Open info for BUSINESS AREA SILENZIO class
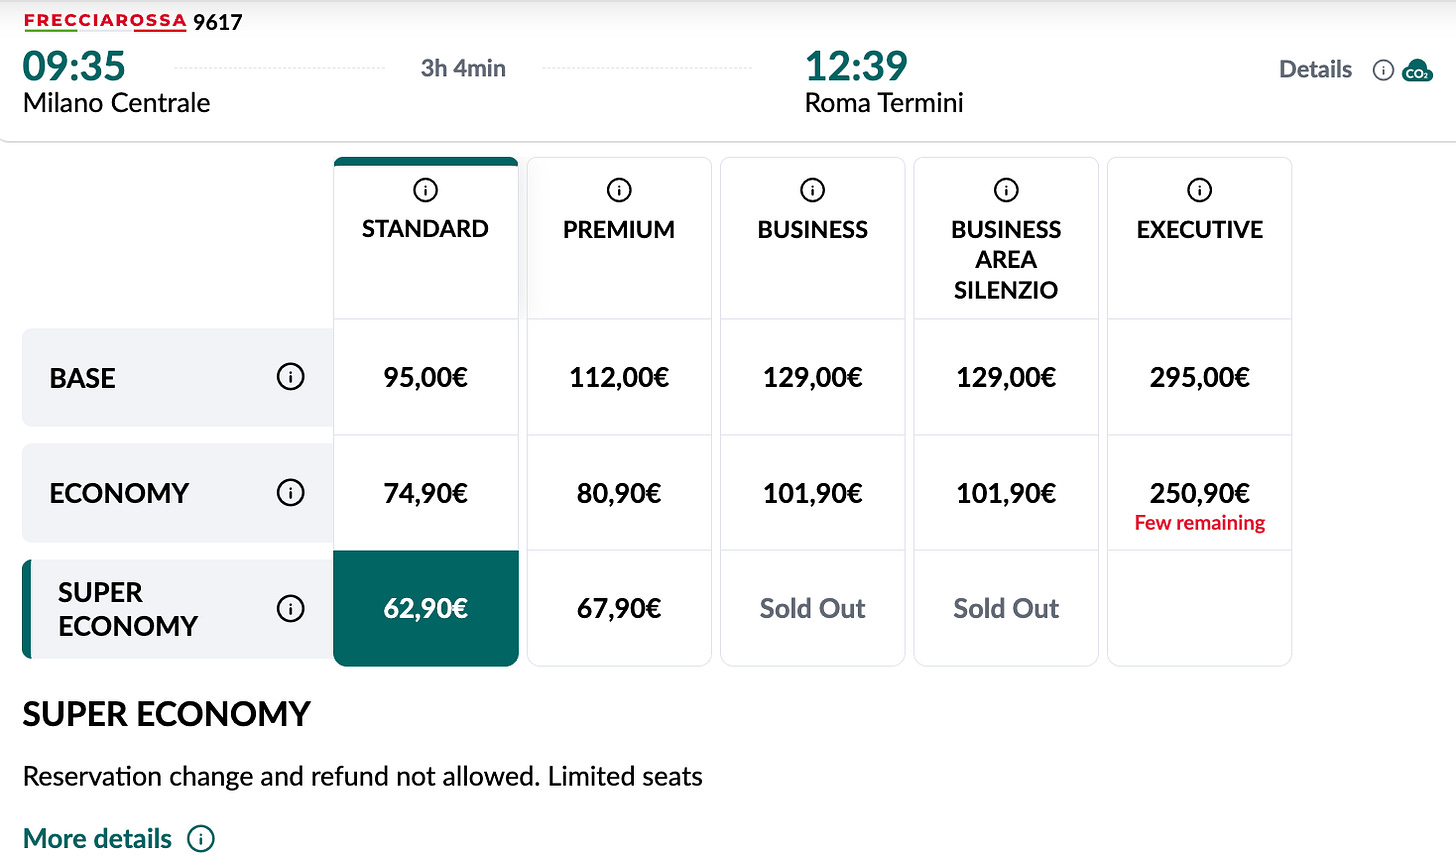The width and height of the screenshot is (1456, 867). click(x=1005, y=189)
